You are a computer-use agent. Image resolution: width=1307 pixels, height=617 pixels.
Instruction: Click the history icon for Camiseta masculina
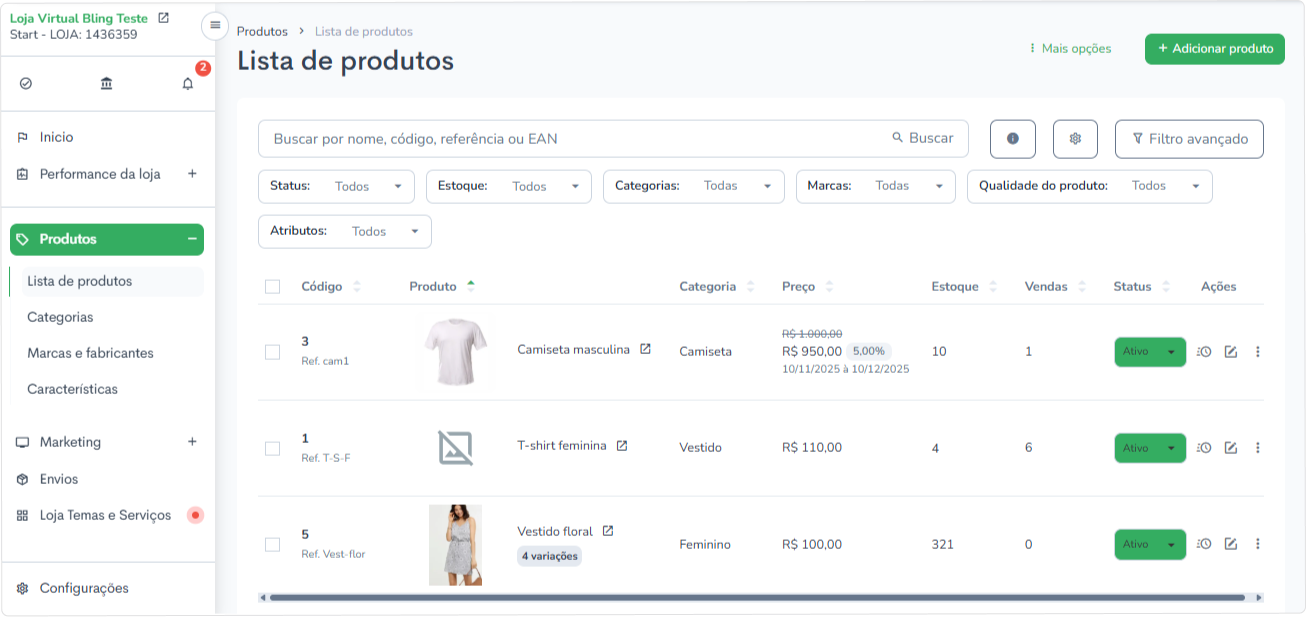[x=1204, y=352]
